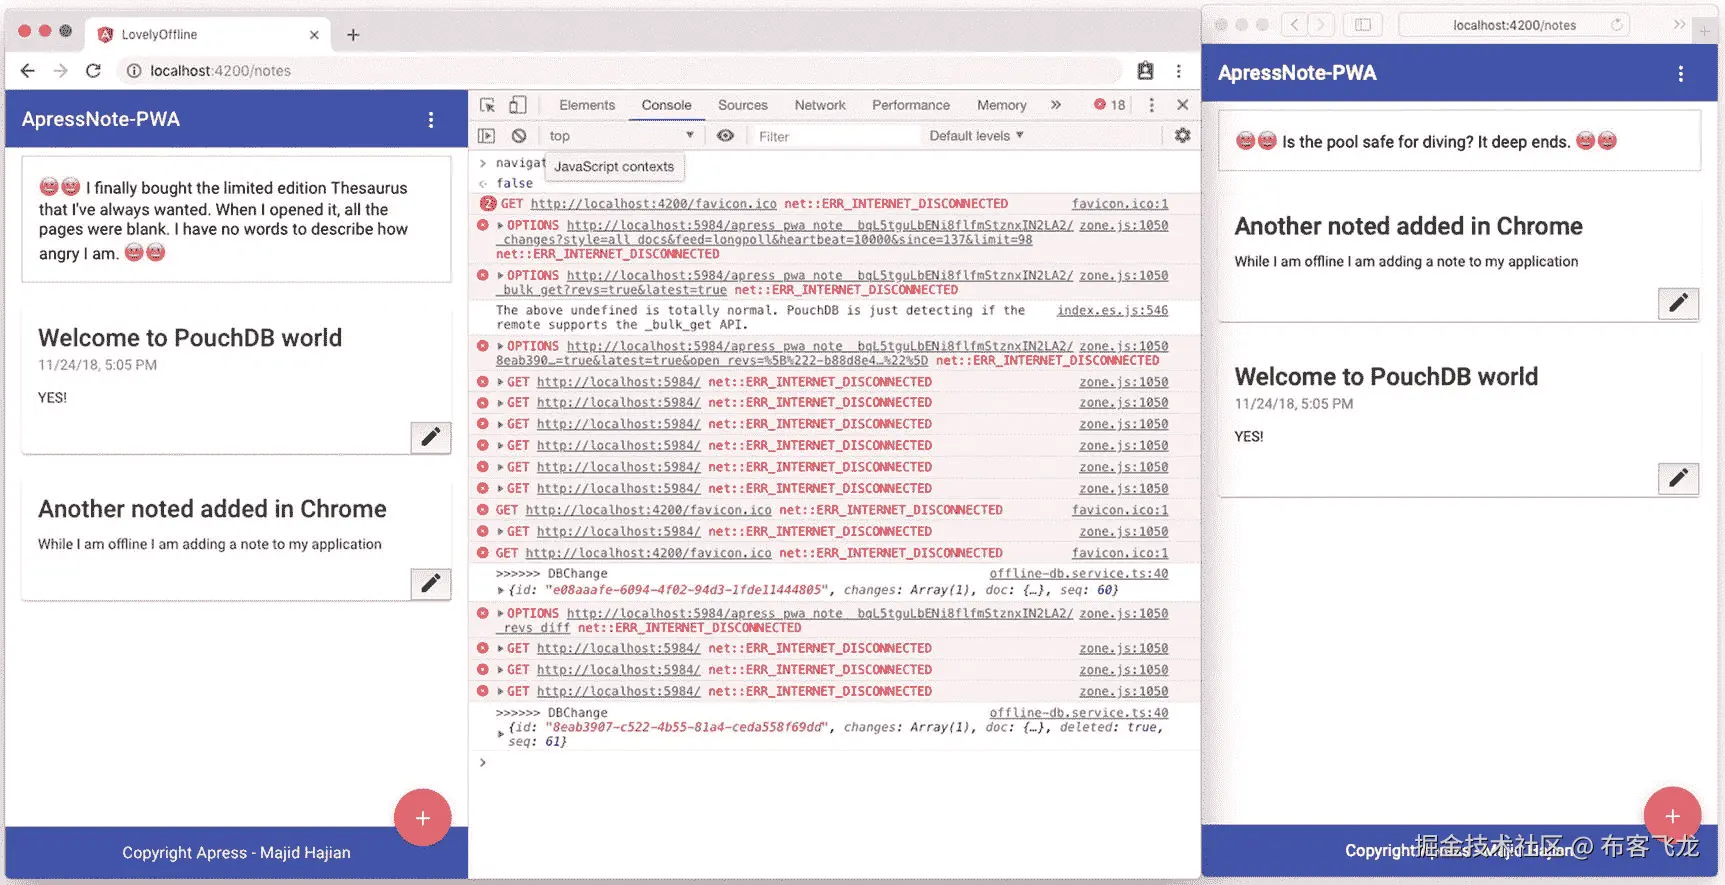
Task: Open first offline-db.service.ts:40 link
Action: tap(1079, 574)
